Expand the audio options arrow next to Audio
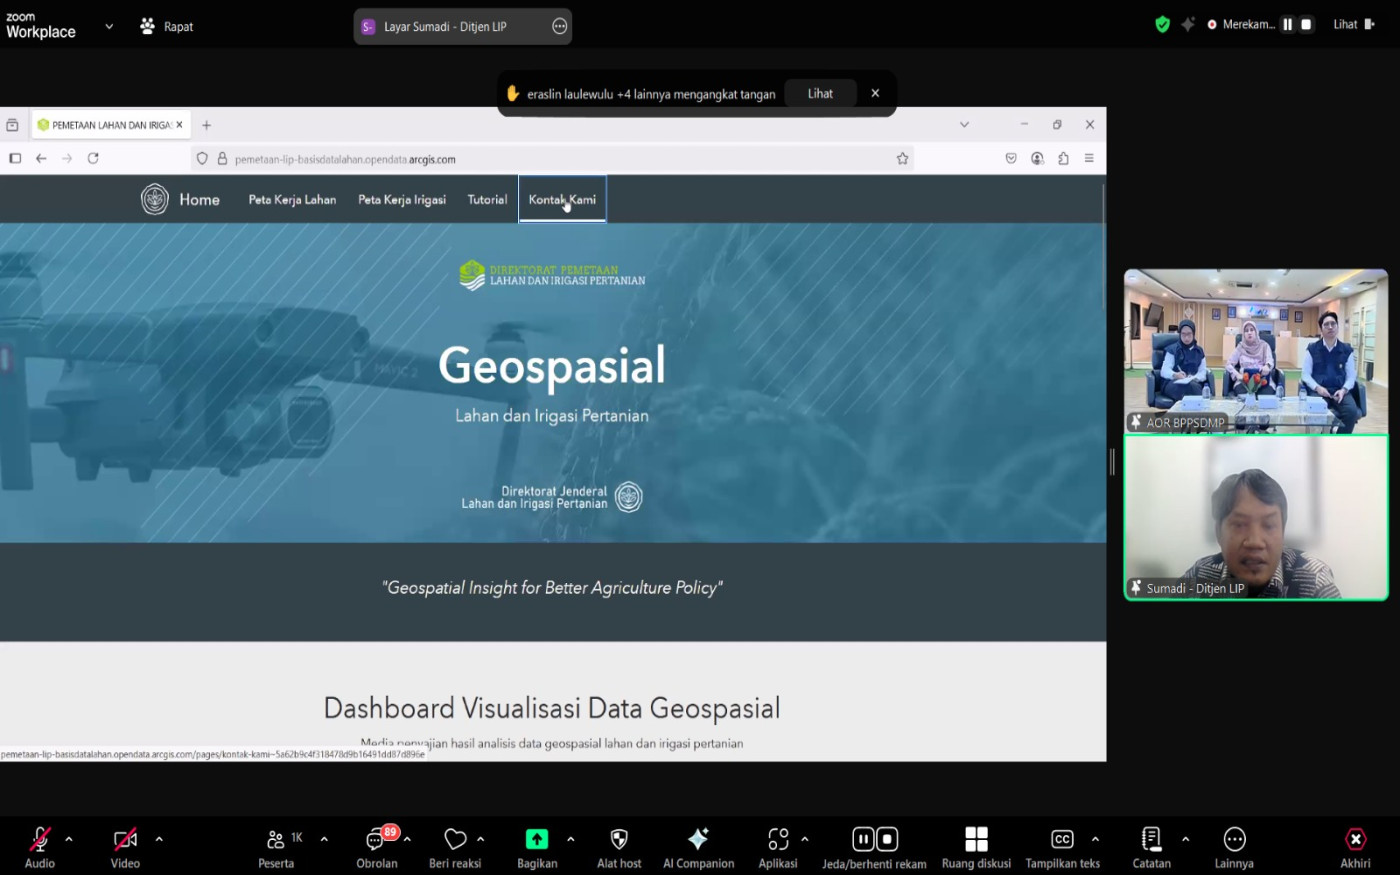This screenshot has height=875, width=1400. tap(69, 839)
